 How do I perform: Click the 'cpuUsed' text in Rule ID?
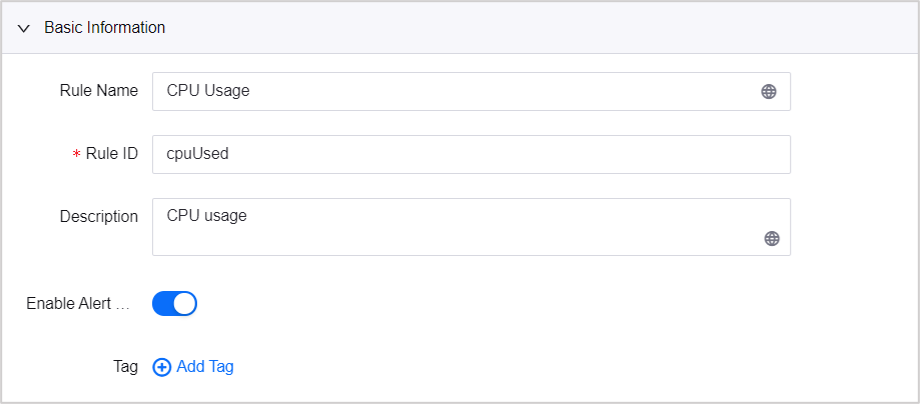pos(198,154)
